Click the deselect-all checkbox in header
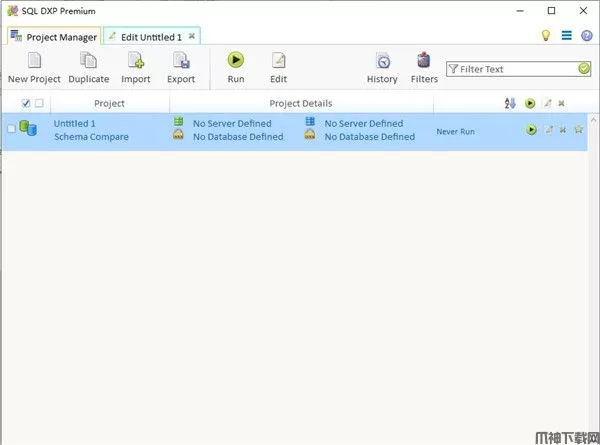This screenshot has width=600, height=445. [x=39, y=103]
